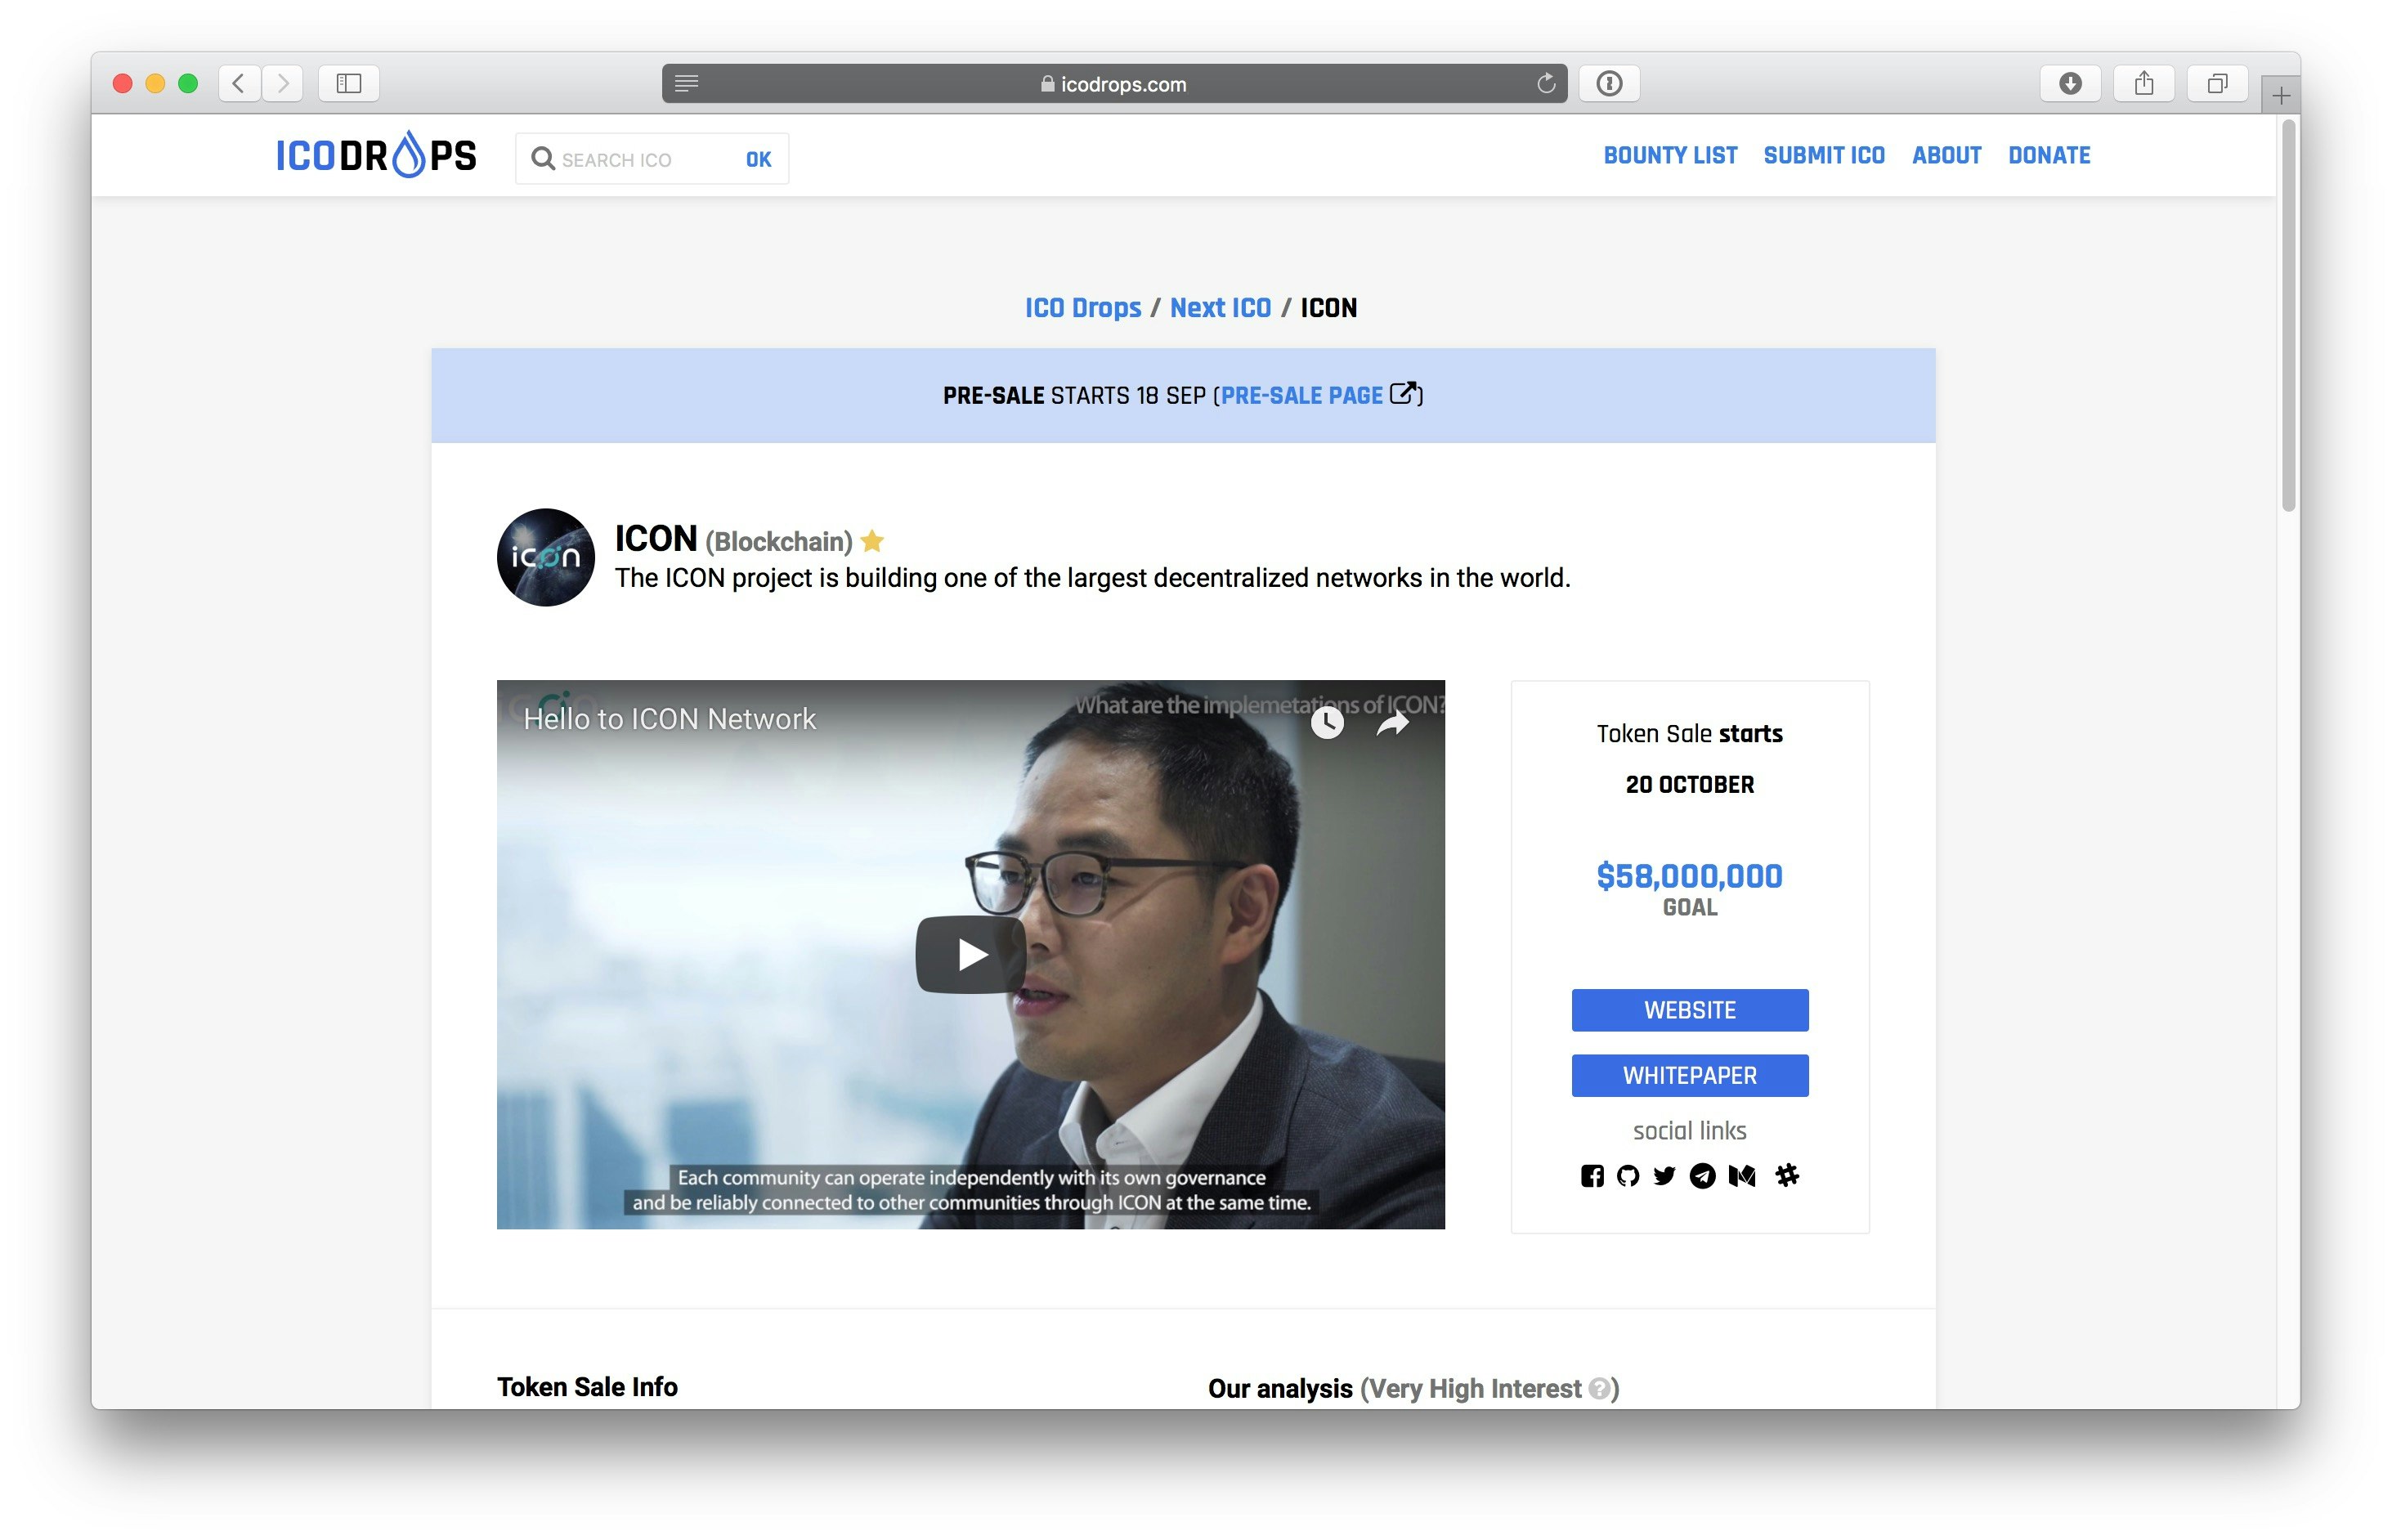Click the 20 OCTOBER date text
Viewport: 2392px width, 1540px height.
(x=1690, y=785)
